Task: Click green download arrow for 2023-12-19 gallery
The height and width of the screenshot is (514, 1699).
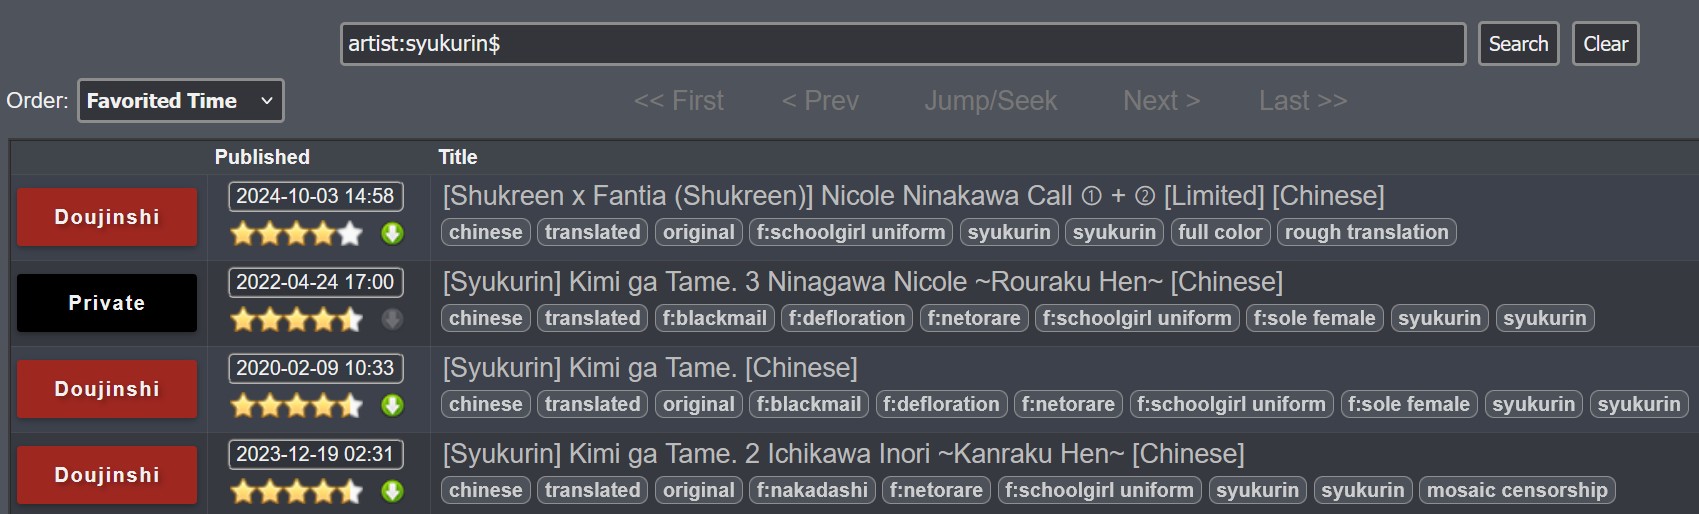Action: [x=392, y=492]
